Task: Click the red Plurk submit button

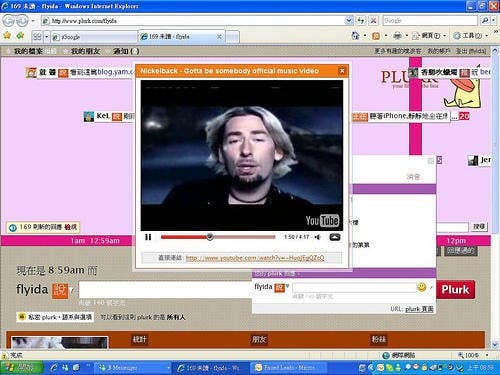Action: tap(455, 289)
